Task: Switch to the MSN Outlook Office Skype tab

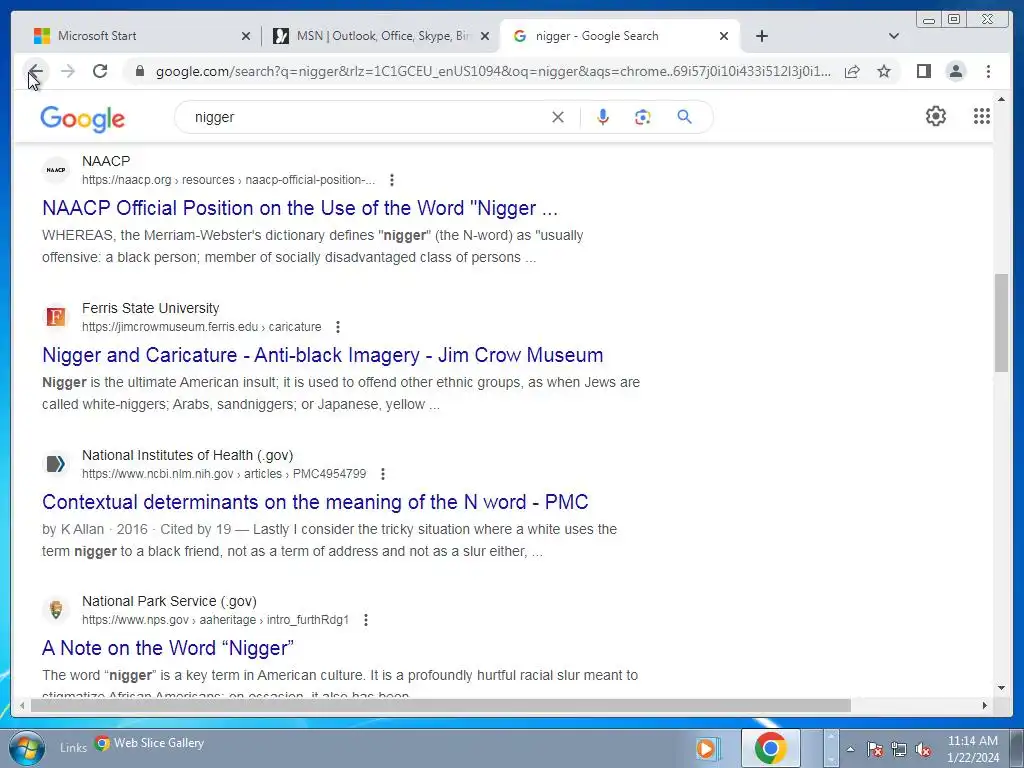Action: [x=381, y=36]
